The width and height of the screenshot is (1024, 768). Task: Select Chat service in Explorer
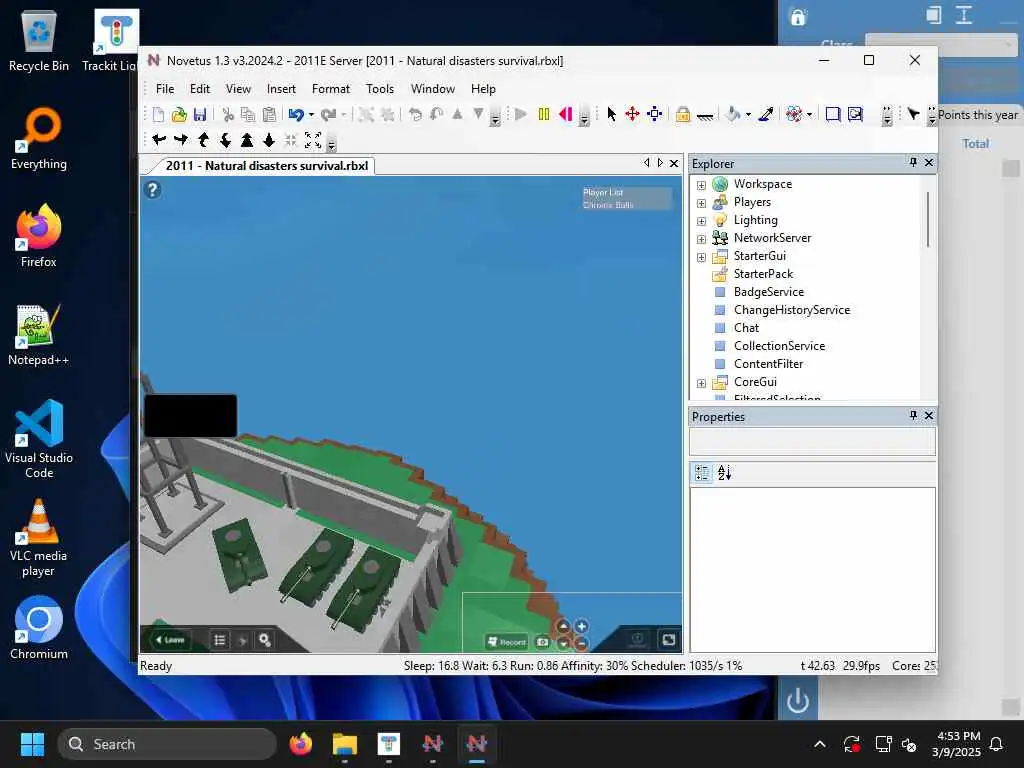(x=746, y=328)
